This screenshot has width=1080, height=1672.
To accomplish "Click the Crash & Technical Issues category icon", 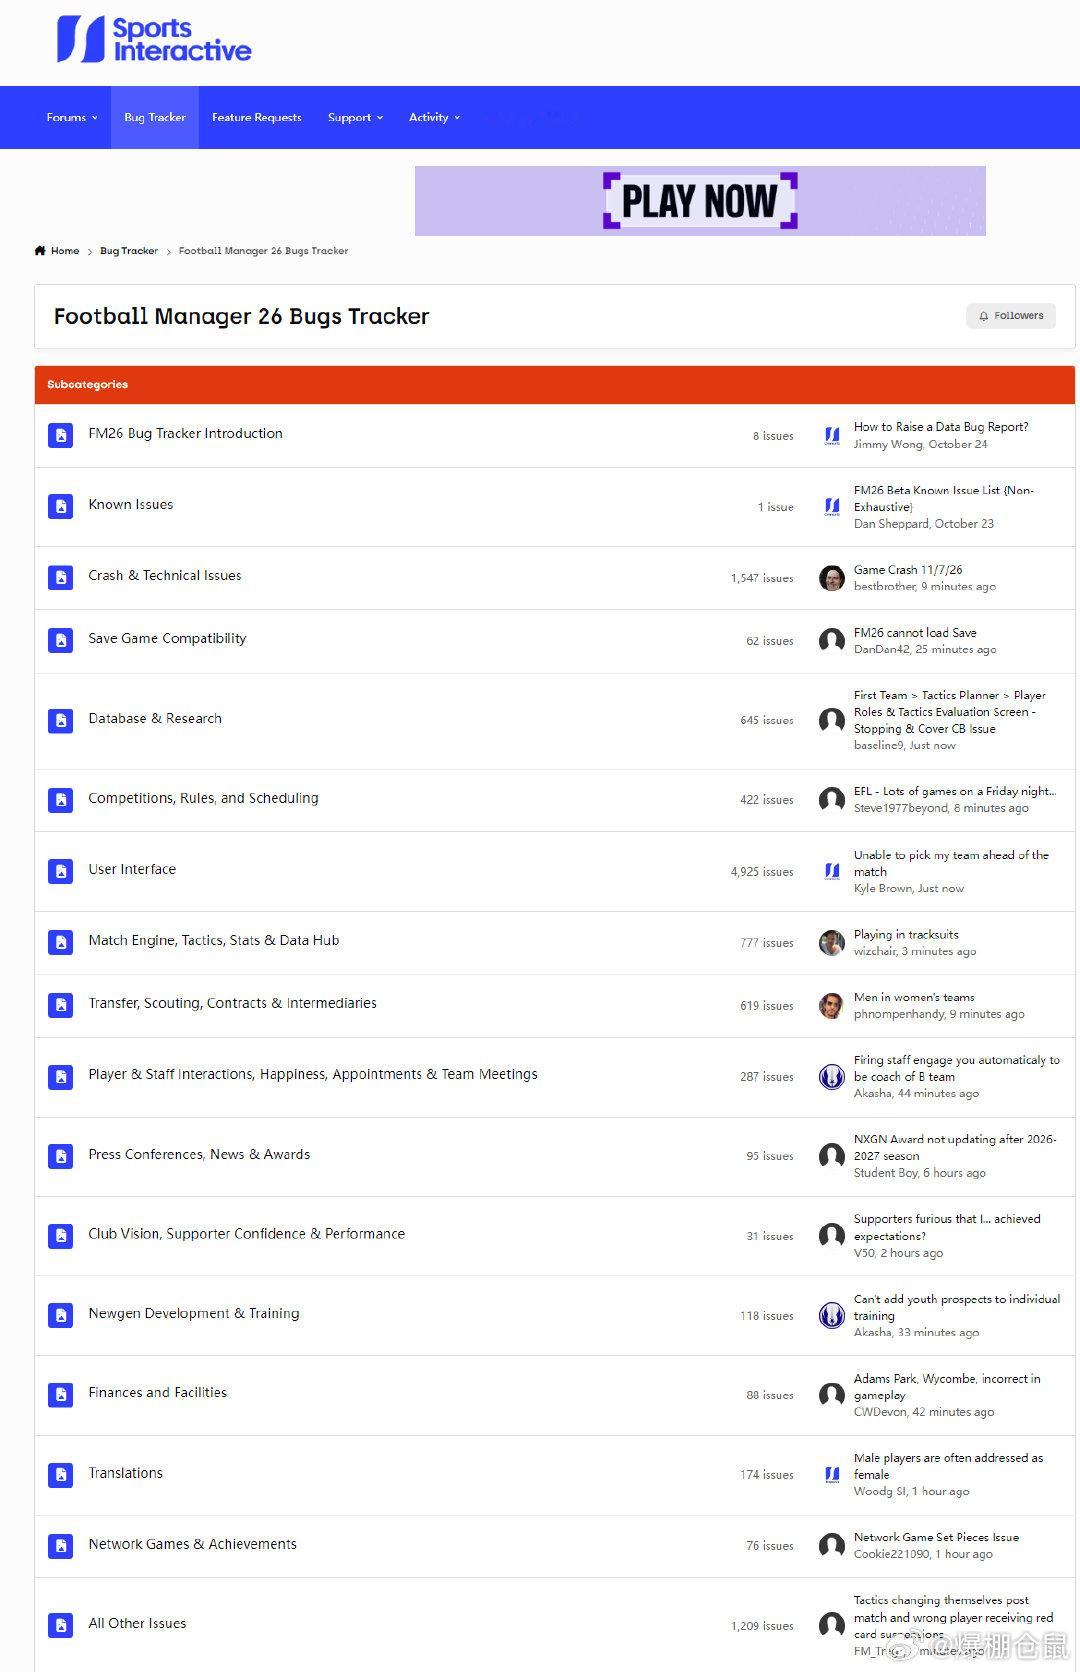I will (x=61, y=577).
